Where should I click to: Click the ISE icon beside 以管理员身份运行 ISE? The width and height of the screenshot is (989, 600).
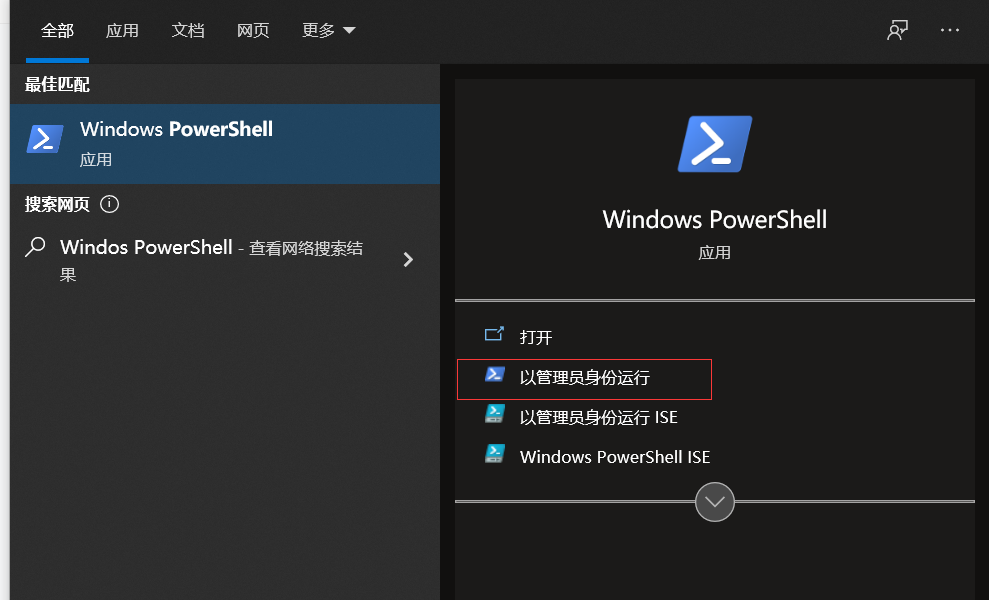(494, 417)
